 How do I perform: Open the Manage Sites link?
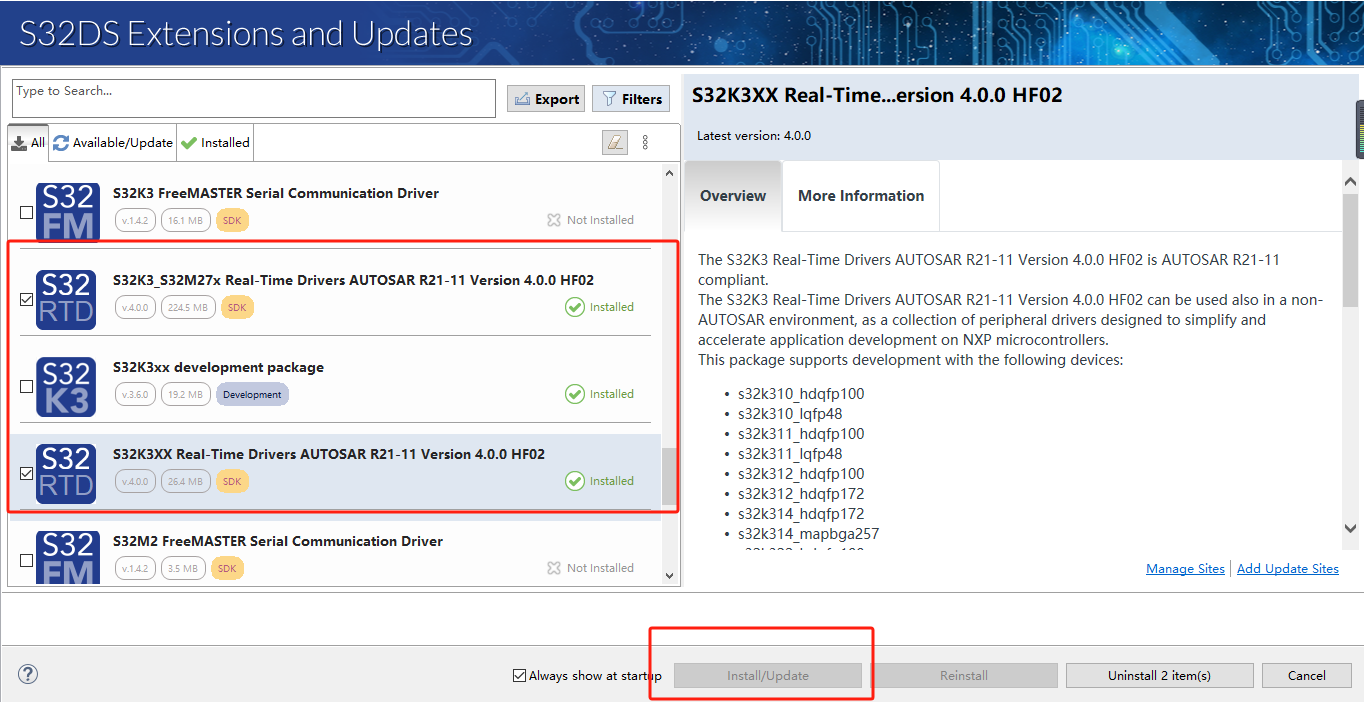click(1185, 568)
